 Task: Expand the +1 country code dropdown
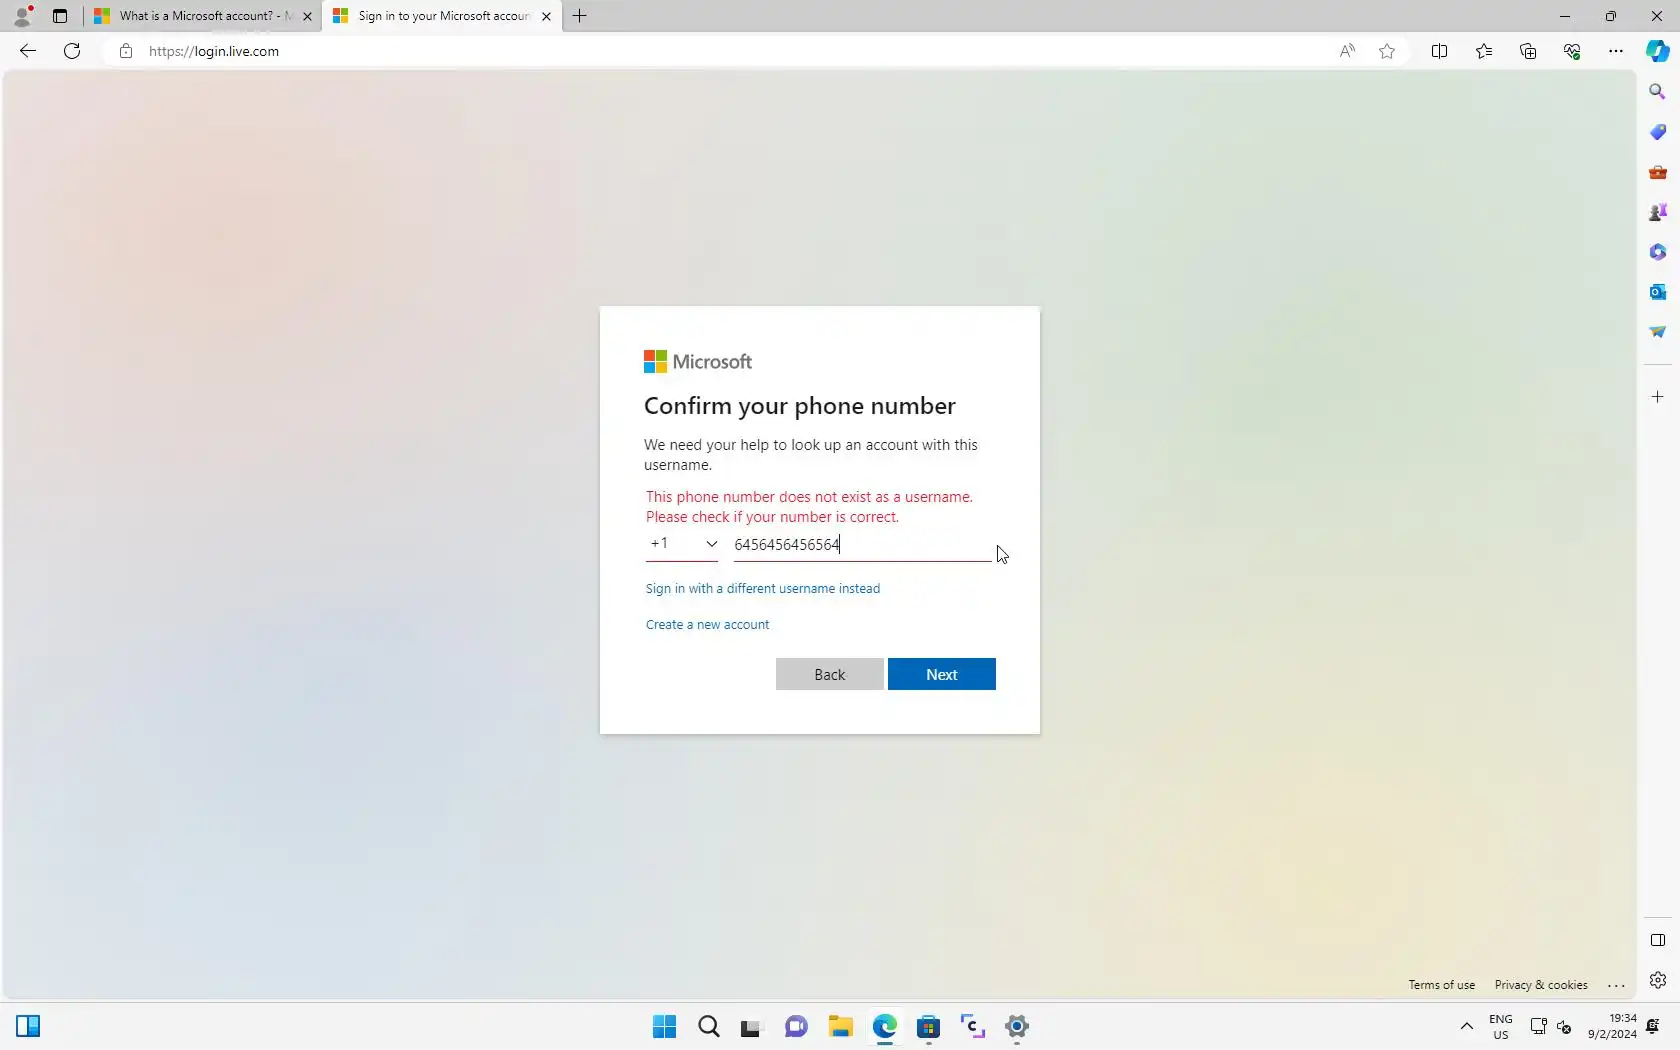682,544
